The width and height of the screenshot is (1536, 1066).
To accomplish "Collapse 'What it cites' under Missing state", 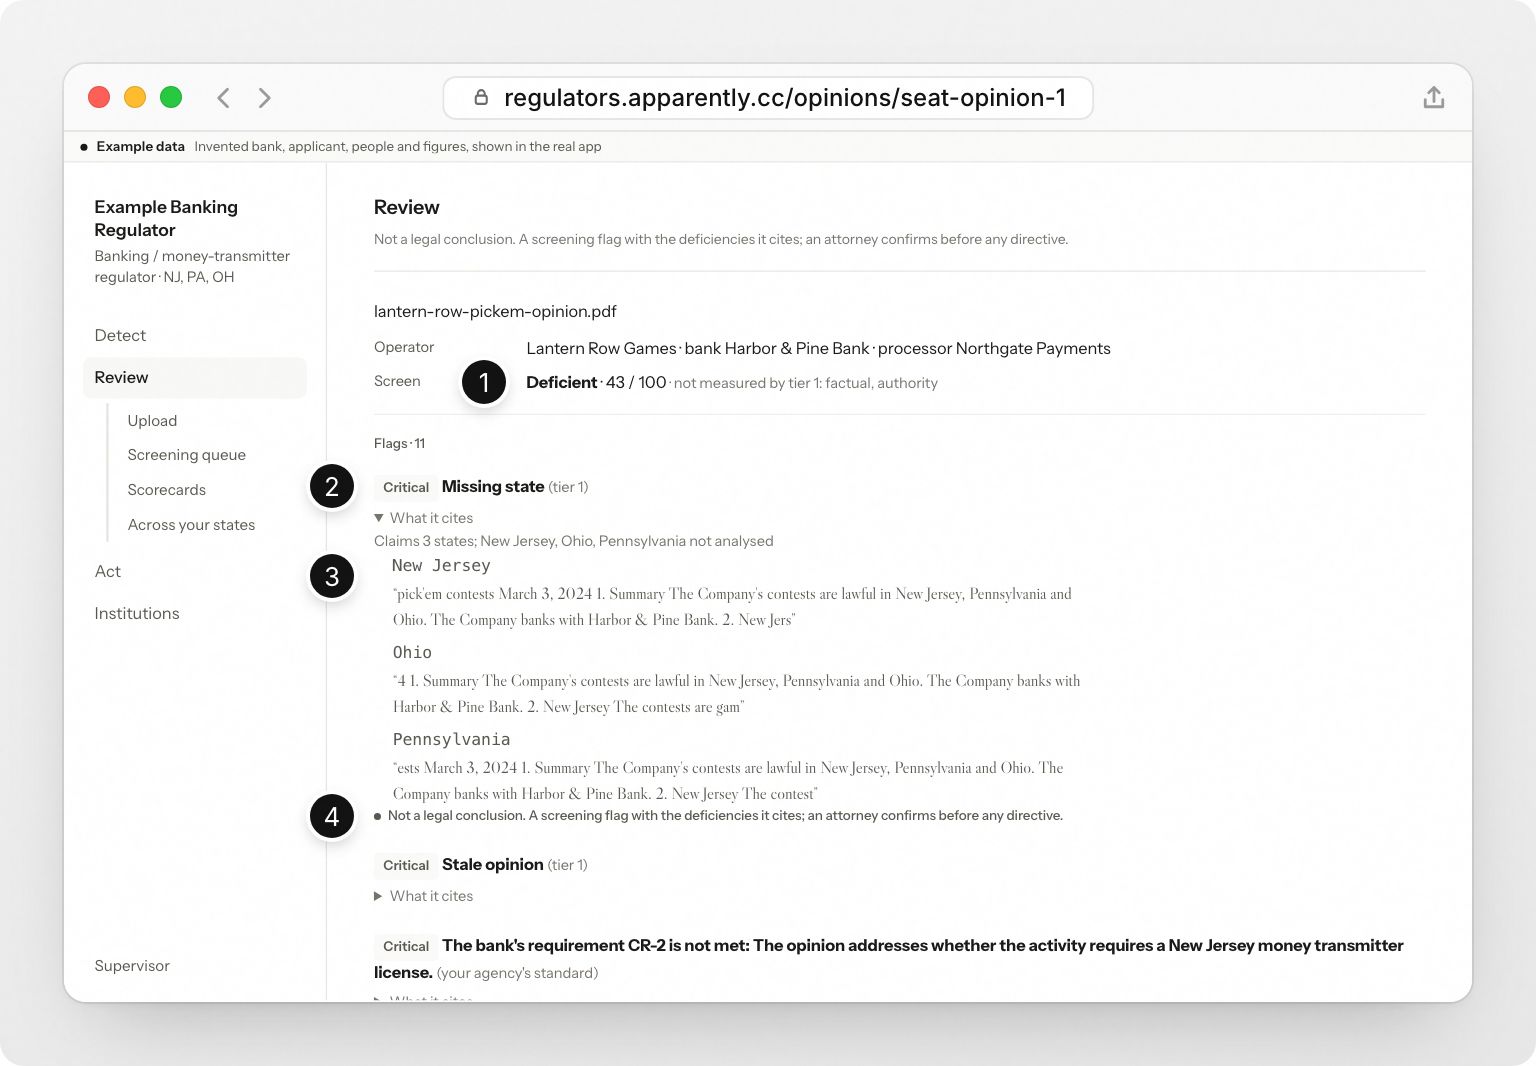I will [x=423, y=518].
